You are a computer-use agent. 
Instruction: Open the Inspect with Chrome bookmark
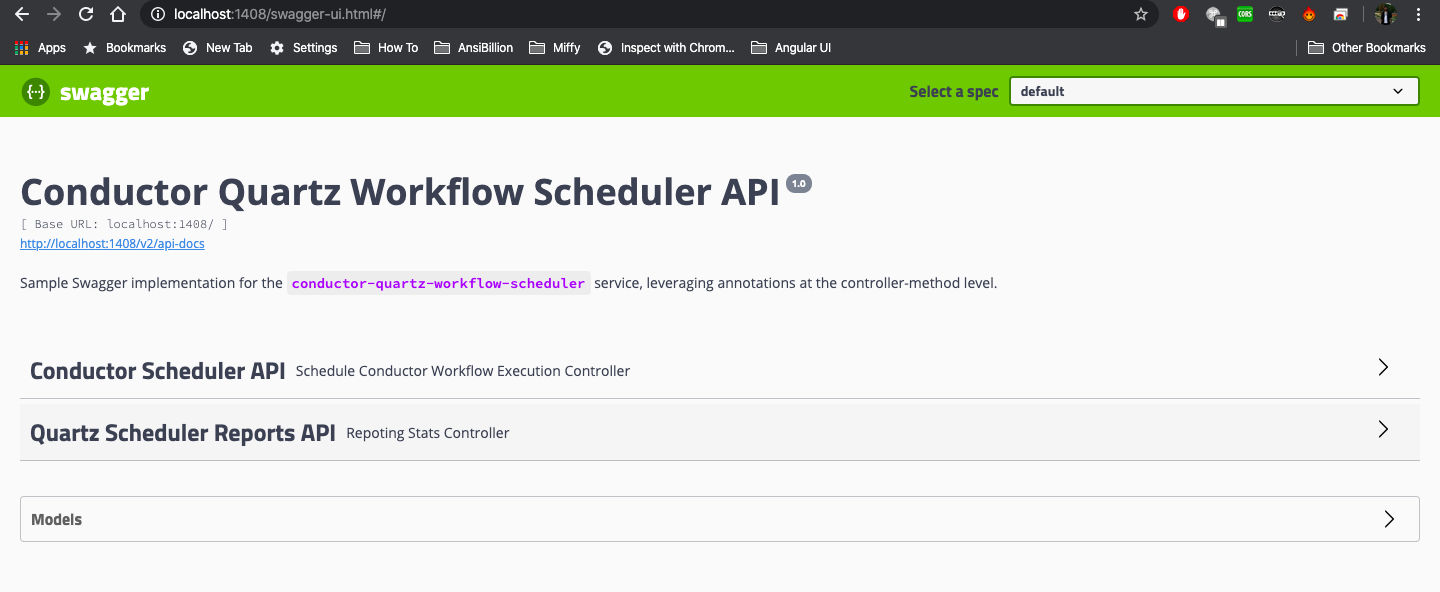pyautogui.click(x=666, y=47)
